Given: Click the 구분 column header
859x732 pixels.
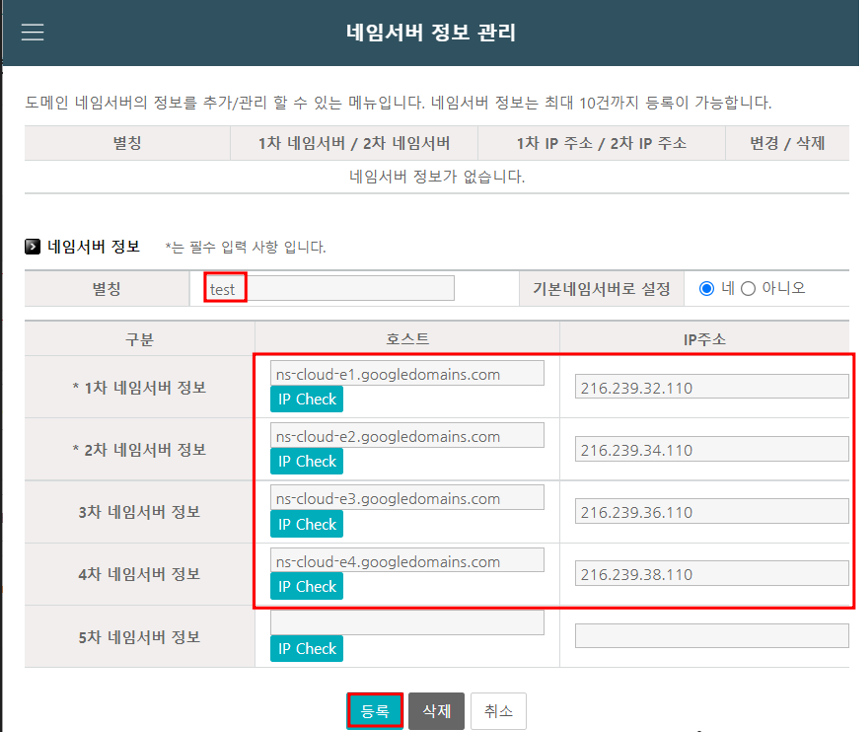Looking at the screenshot, I should [140, 339].
